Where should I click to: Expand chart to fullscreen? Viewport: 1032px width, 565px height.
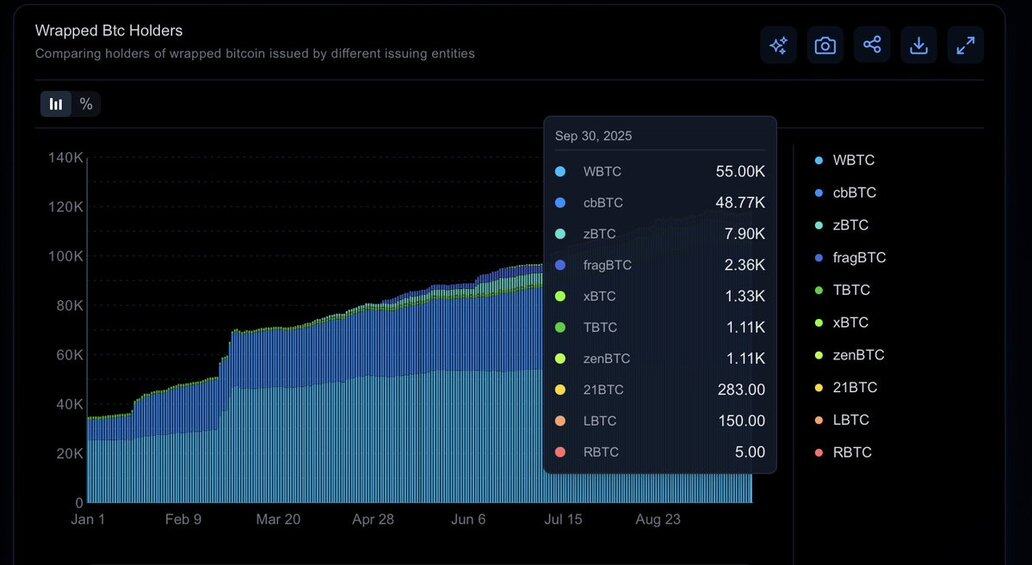pyautogui.click(x=965, y=45)
